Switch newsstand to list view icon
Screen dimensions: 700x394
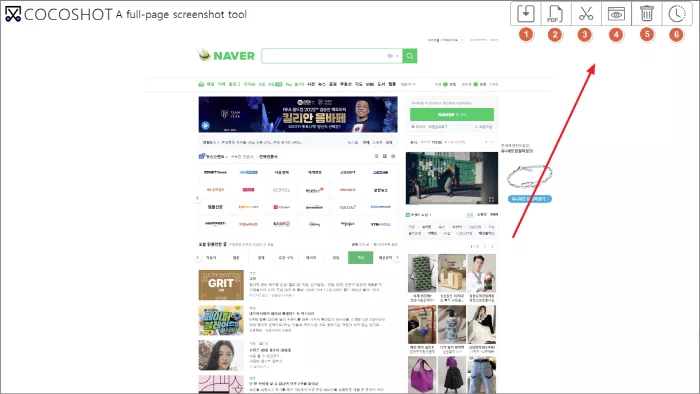pyautogui.click(x=376, y=156)
